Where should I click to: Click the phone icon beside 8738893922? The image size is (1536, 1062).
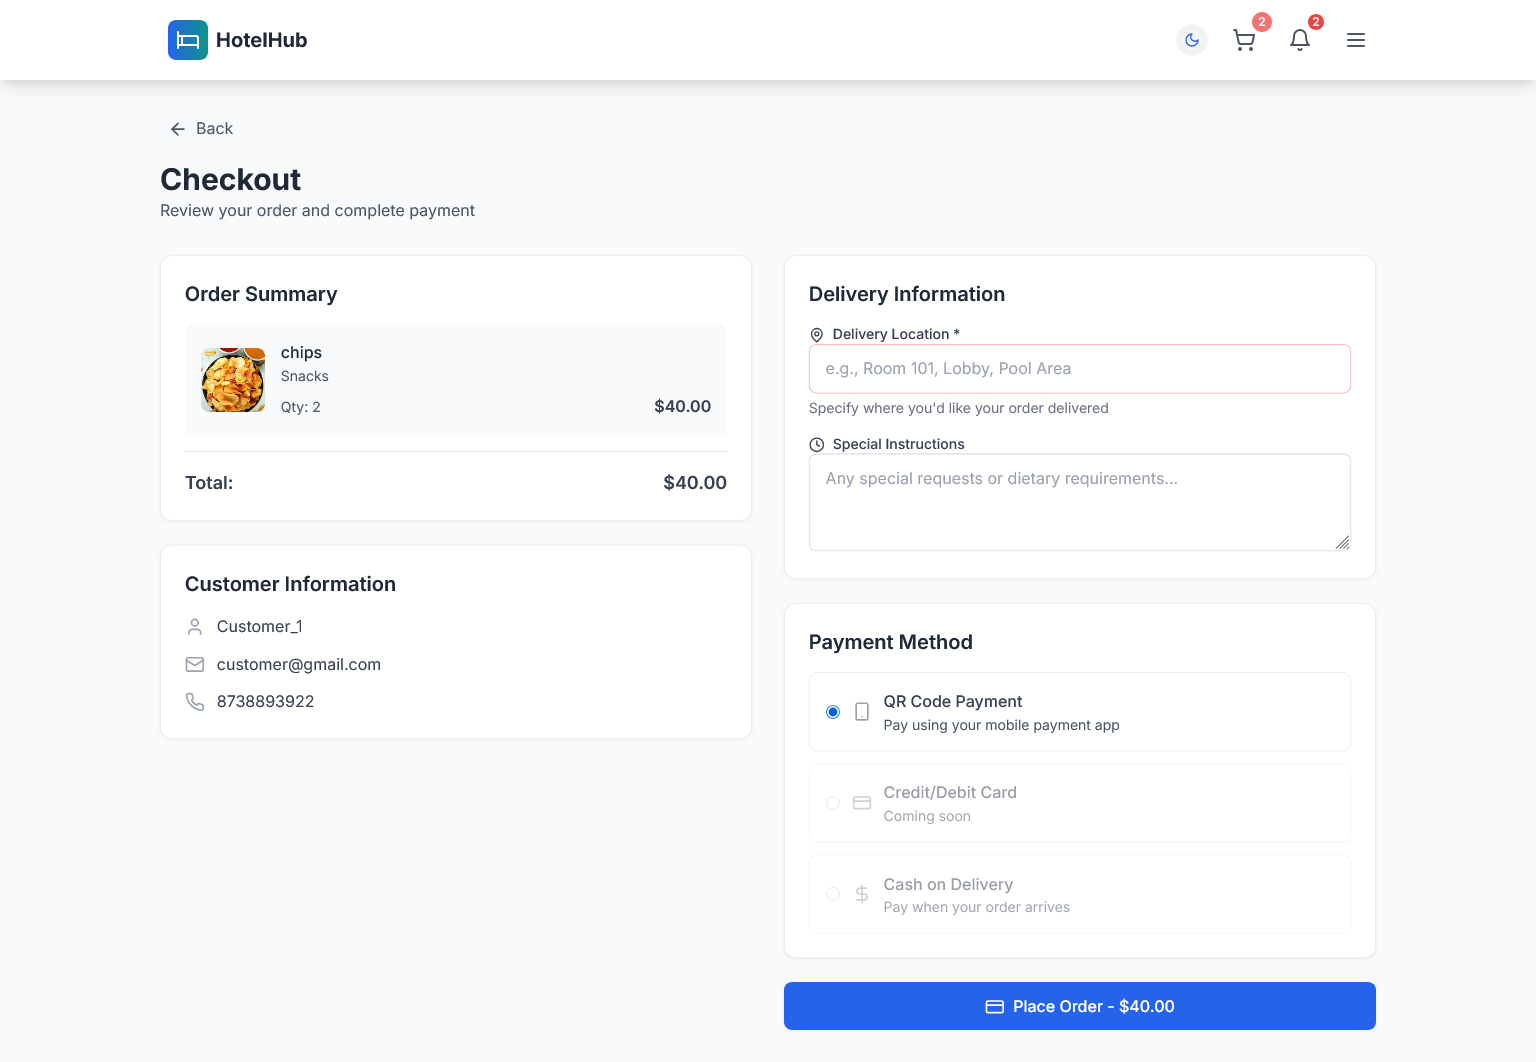(x=195, y=702)
